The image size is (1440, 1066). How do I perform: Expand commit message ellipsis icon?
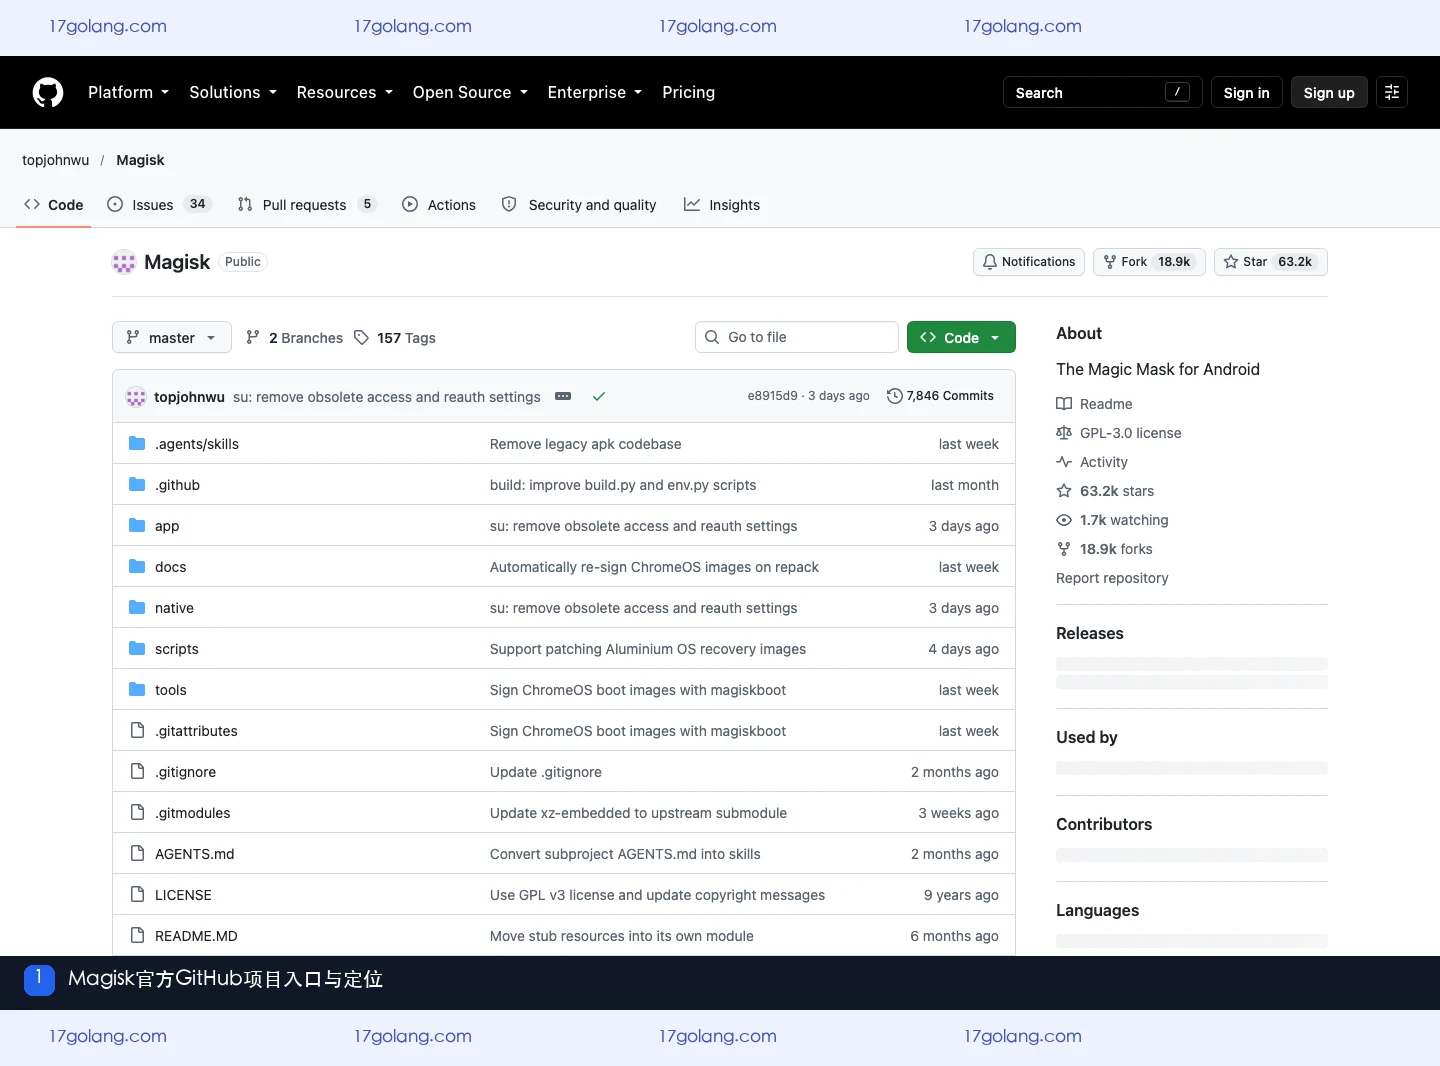click(x=563, y=397)
